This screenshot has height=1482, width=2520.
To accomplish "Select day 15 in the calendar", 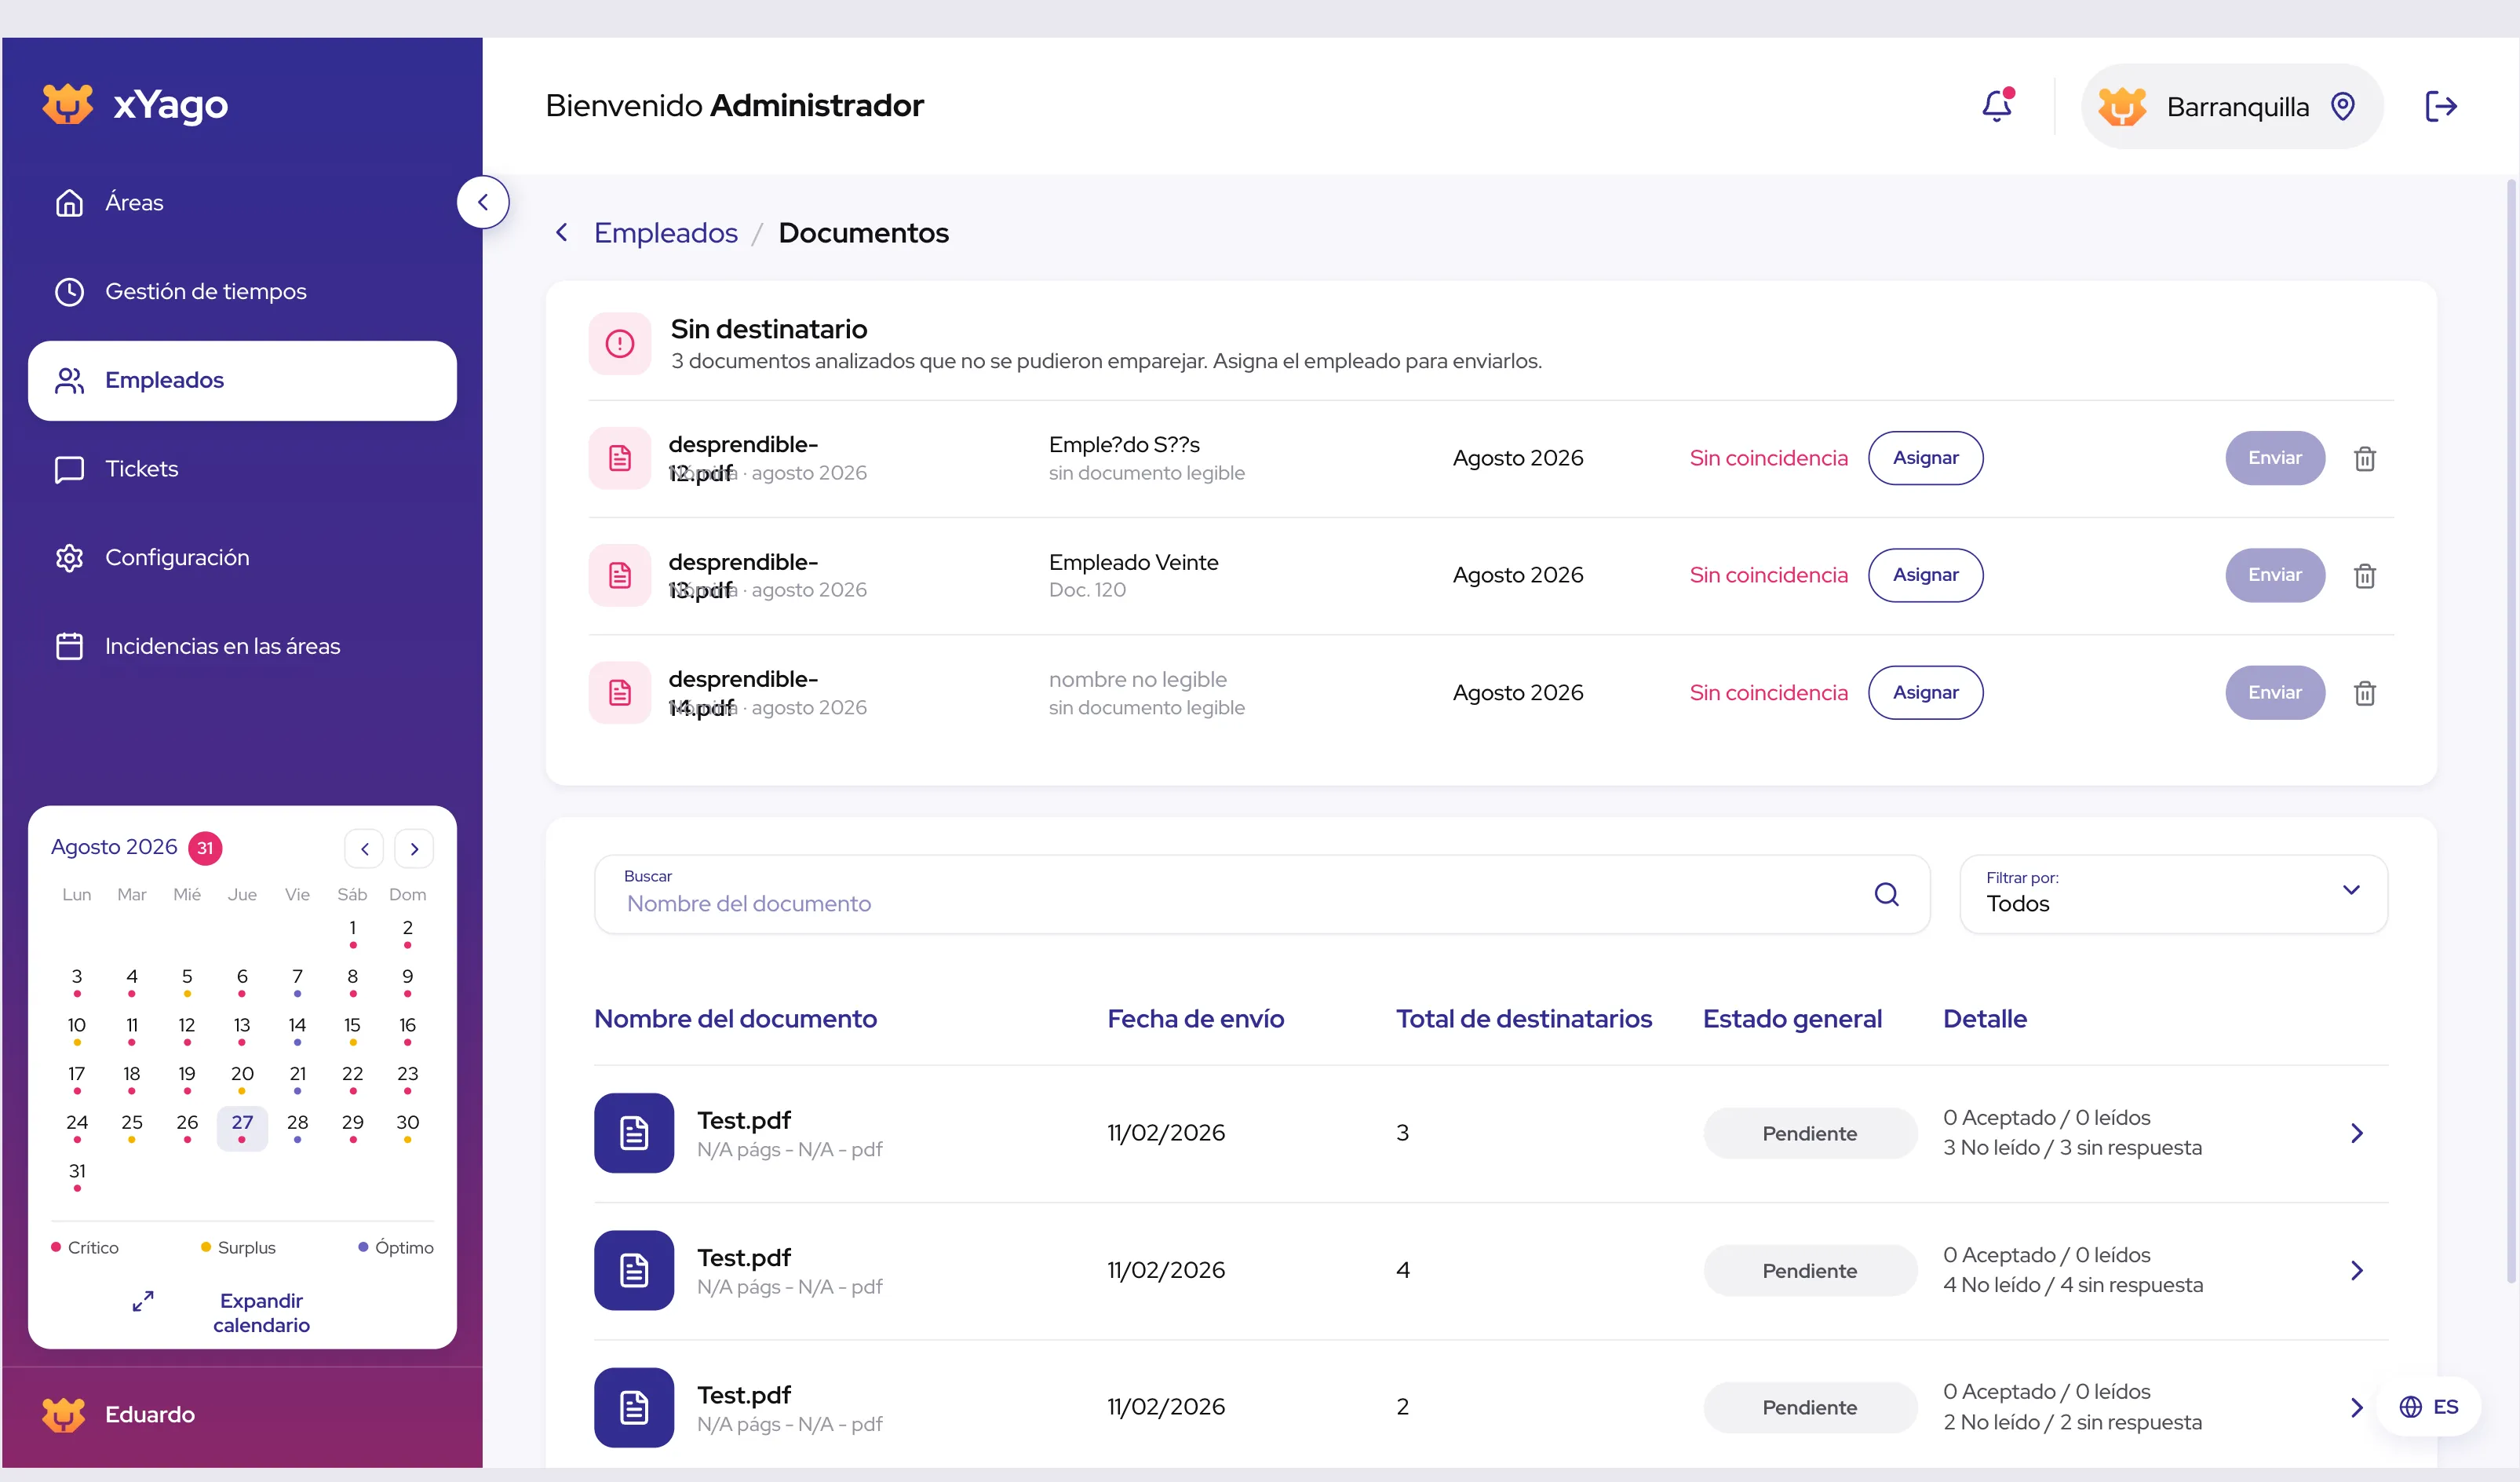I will [352, 1030].
